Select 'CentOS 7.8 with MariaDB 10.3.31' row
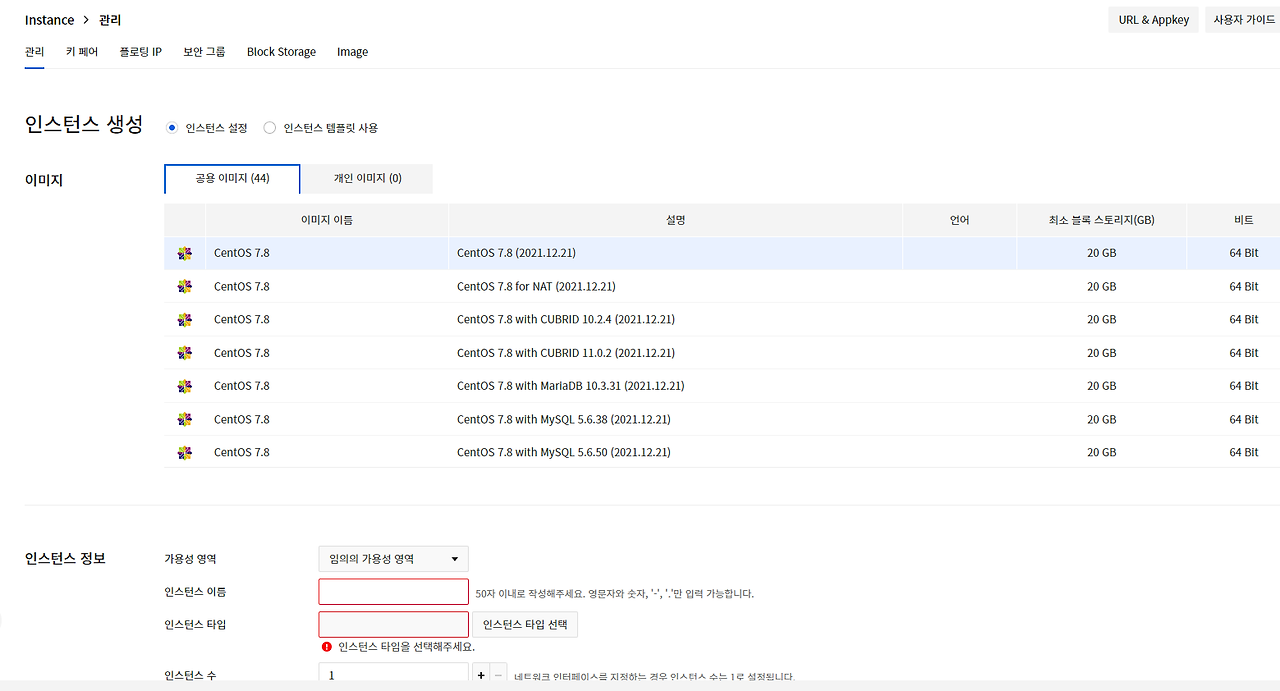Screen dimensions: 1280x691 click(x=722, y=386)
